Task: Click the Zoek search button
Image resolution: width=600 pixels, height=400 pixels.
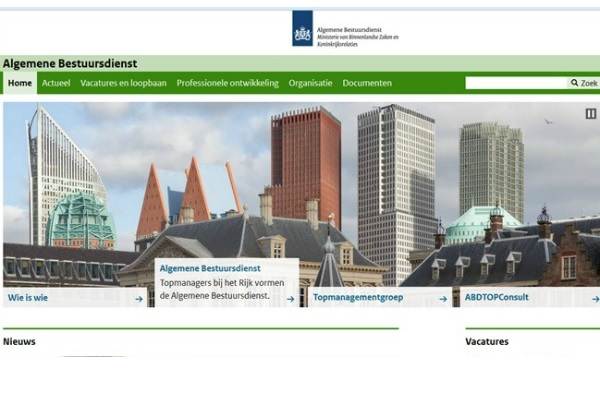Action: [x=584, y=83]
